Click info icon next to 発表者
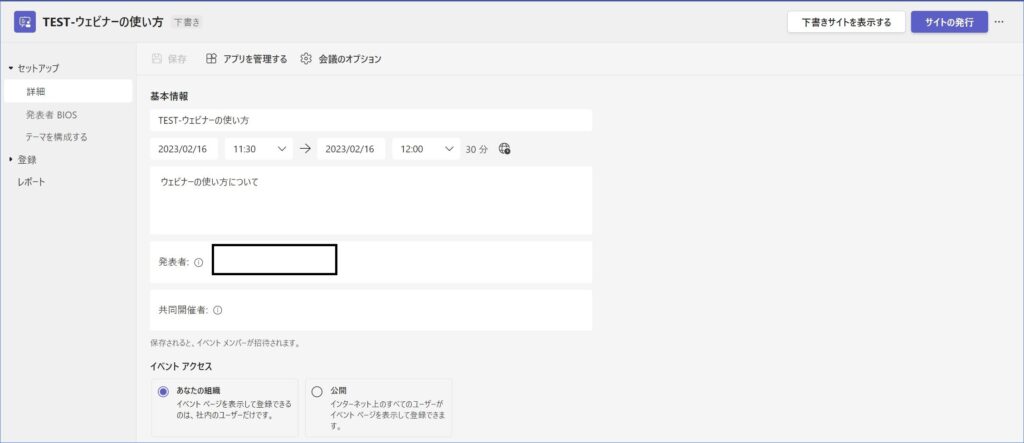Image resolution: width=1024 pixels, height=443 pixels. (x=198, y=262)
